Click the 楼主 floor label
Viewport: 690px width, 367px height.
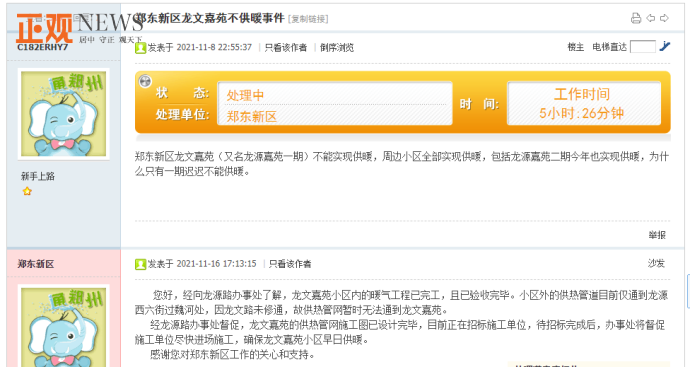(576, 47)
